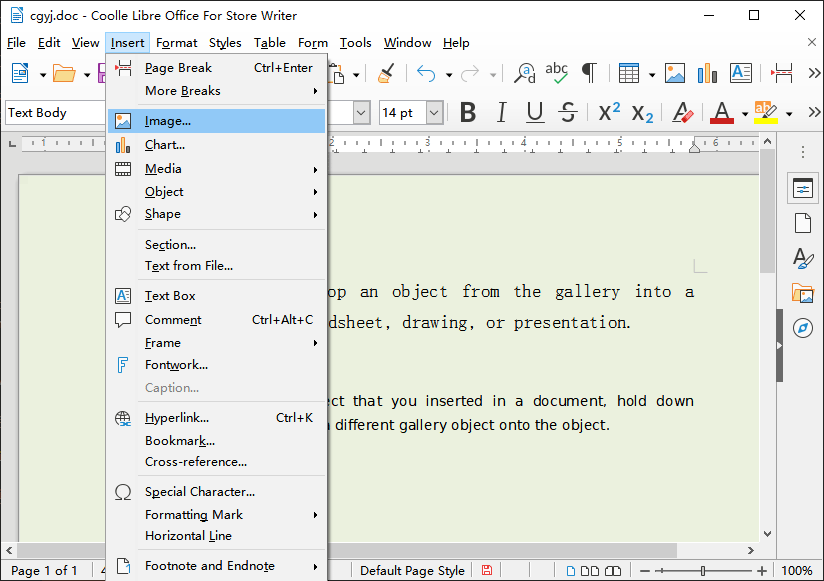
Task: Toggle formatting marks display
Action: coord(590,73)
